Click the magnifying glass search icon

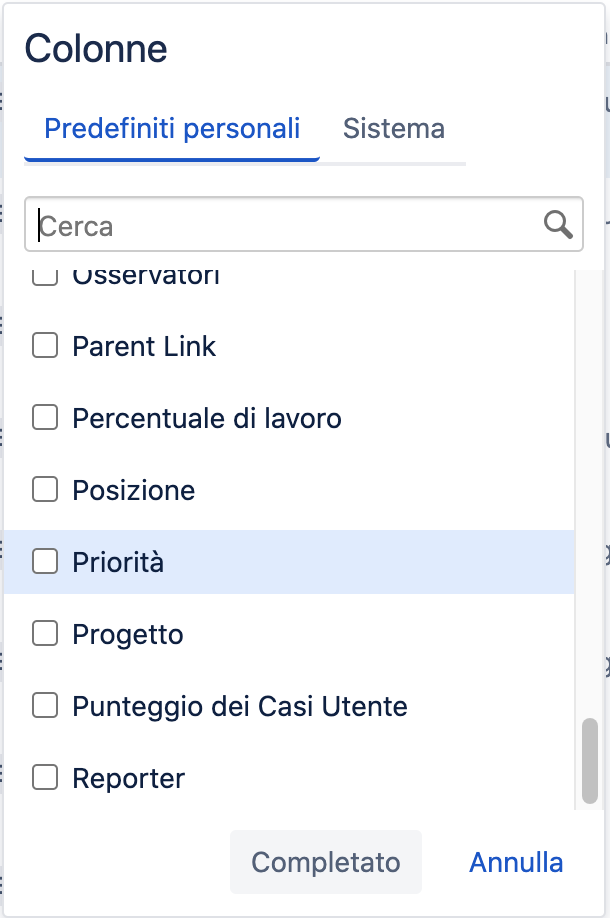tap(558, 225)
